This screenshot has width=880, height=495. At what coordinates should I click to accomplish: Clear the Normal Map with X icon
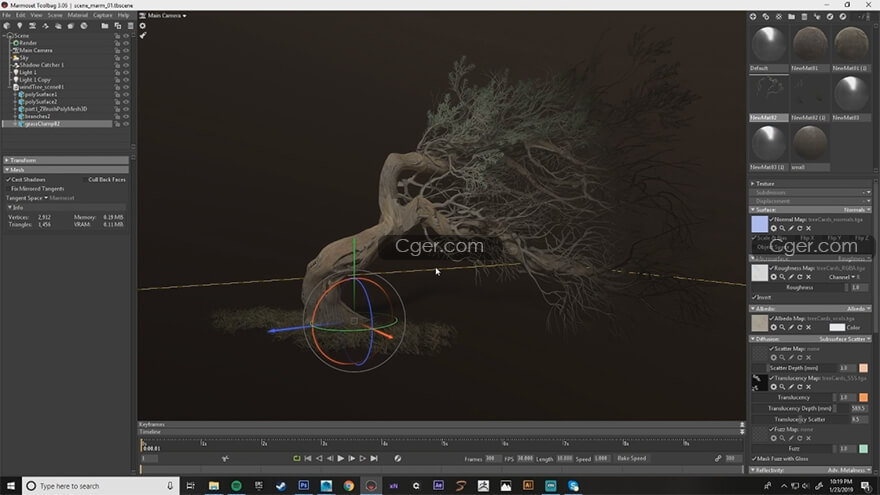point(809,228)
